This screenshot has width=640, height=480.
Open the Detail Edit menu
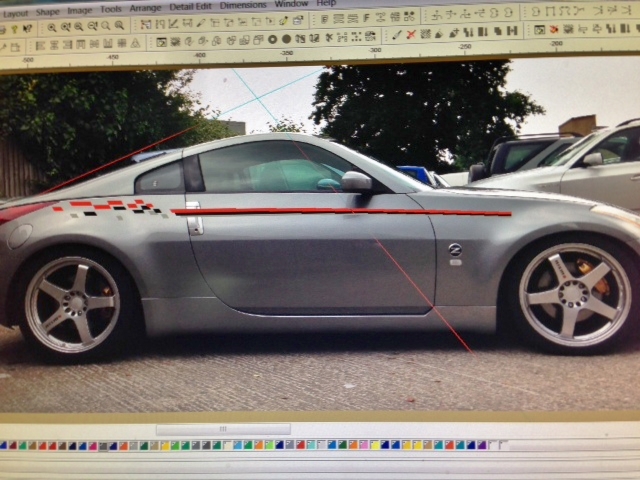point(190,7)
